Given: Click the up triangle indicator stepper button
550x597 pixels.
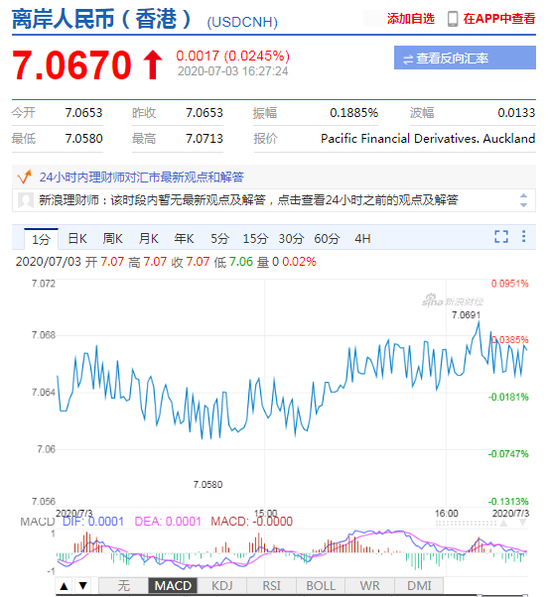Looking at the screenshot, I should tap(64, 586).
